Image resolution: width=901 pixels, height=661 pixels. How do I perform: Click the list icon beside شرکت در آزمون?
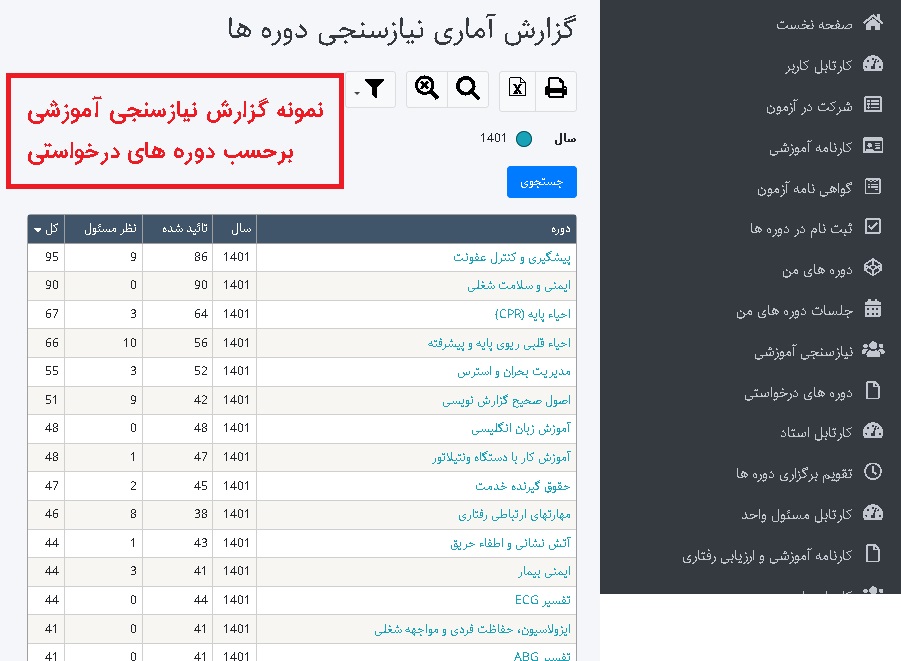point(873,105)
